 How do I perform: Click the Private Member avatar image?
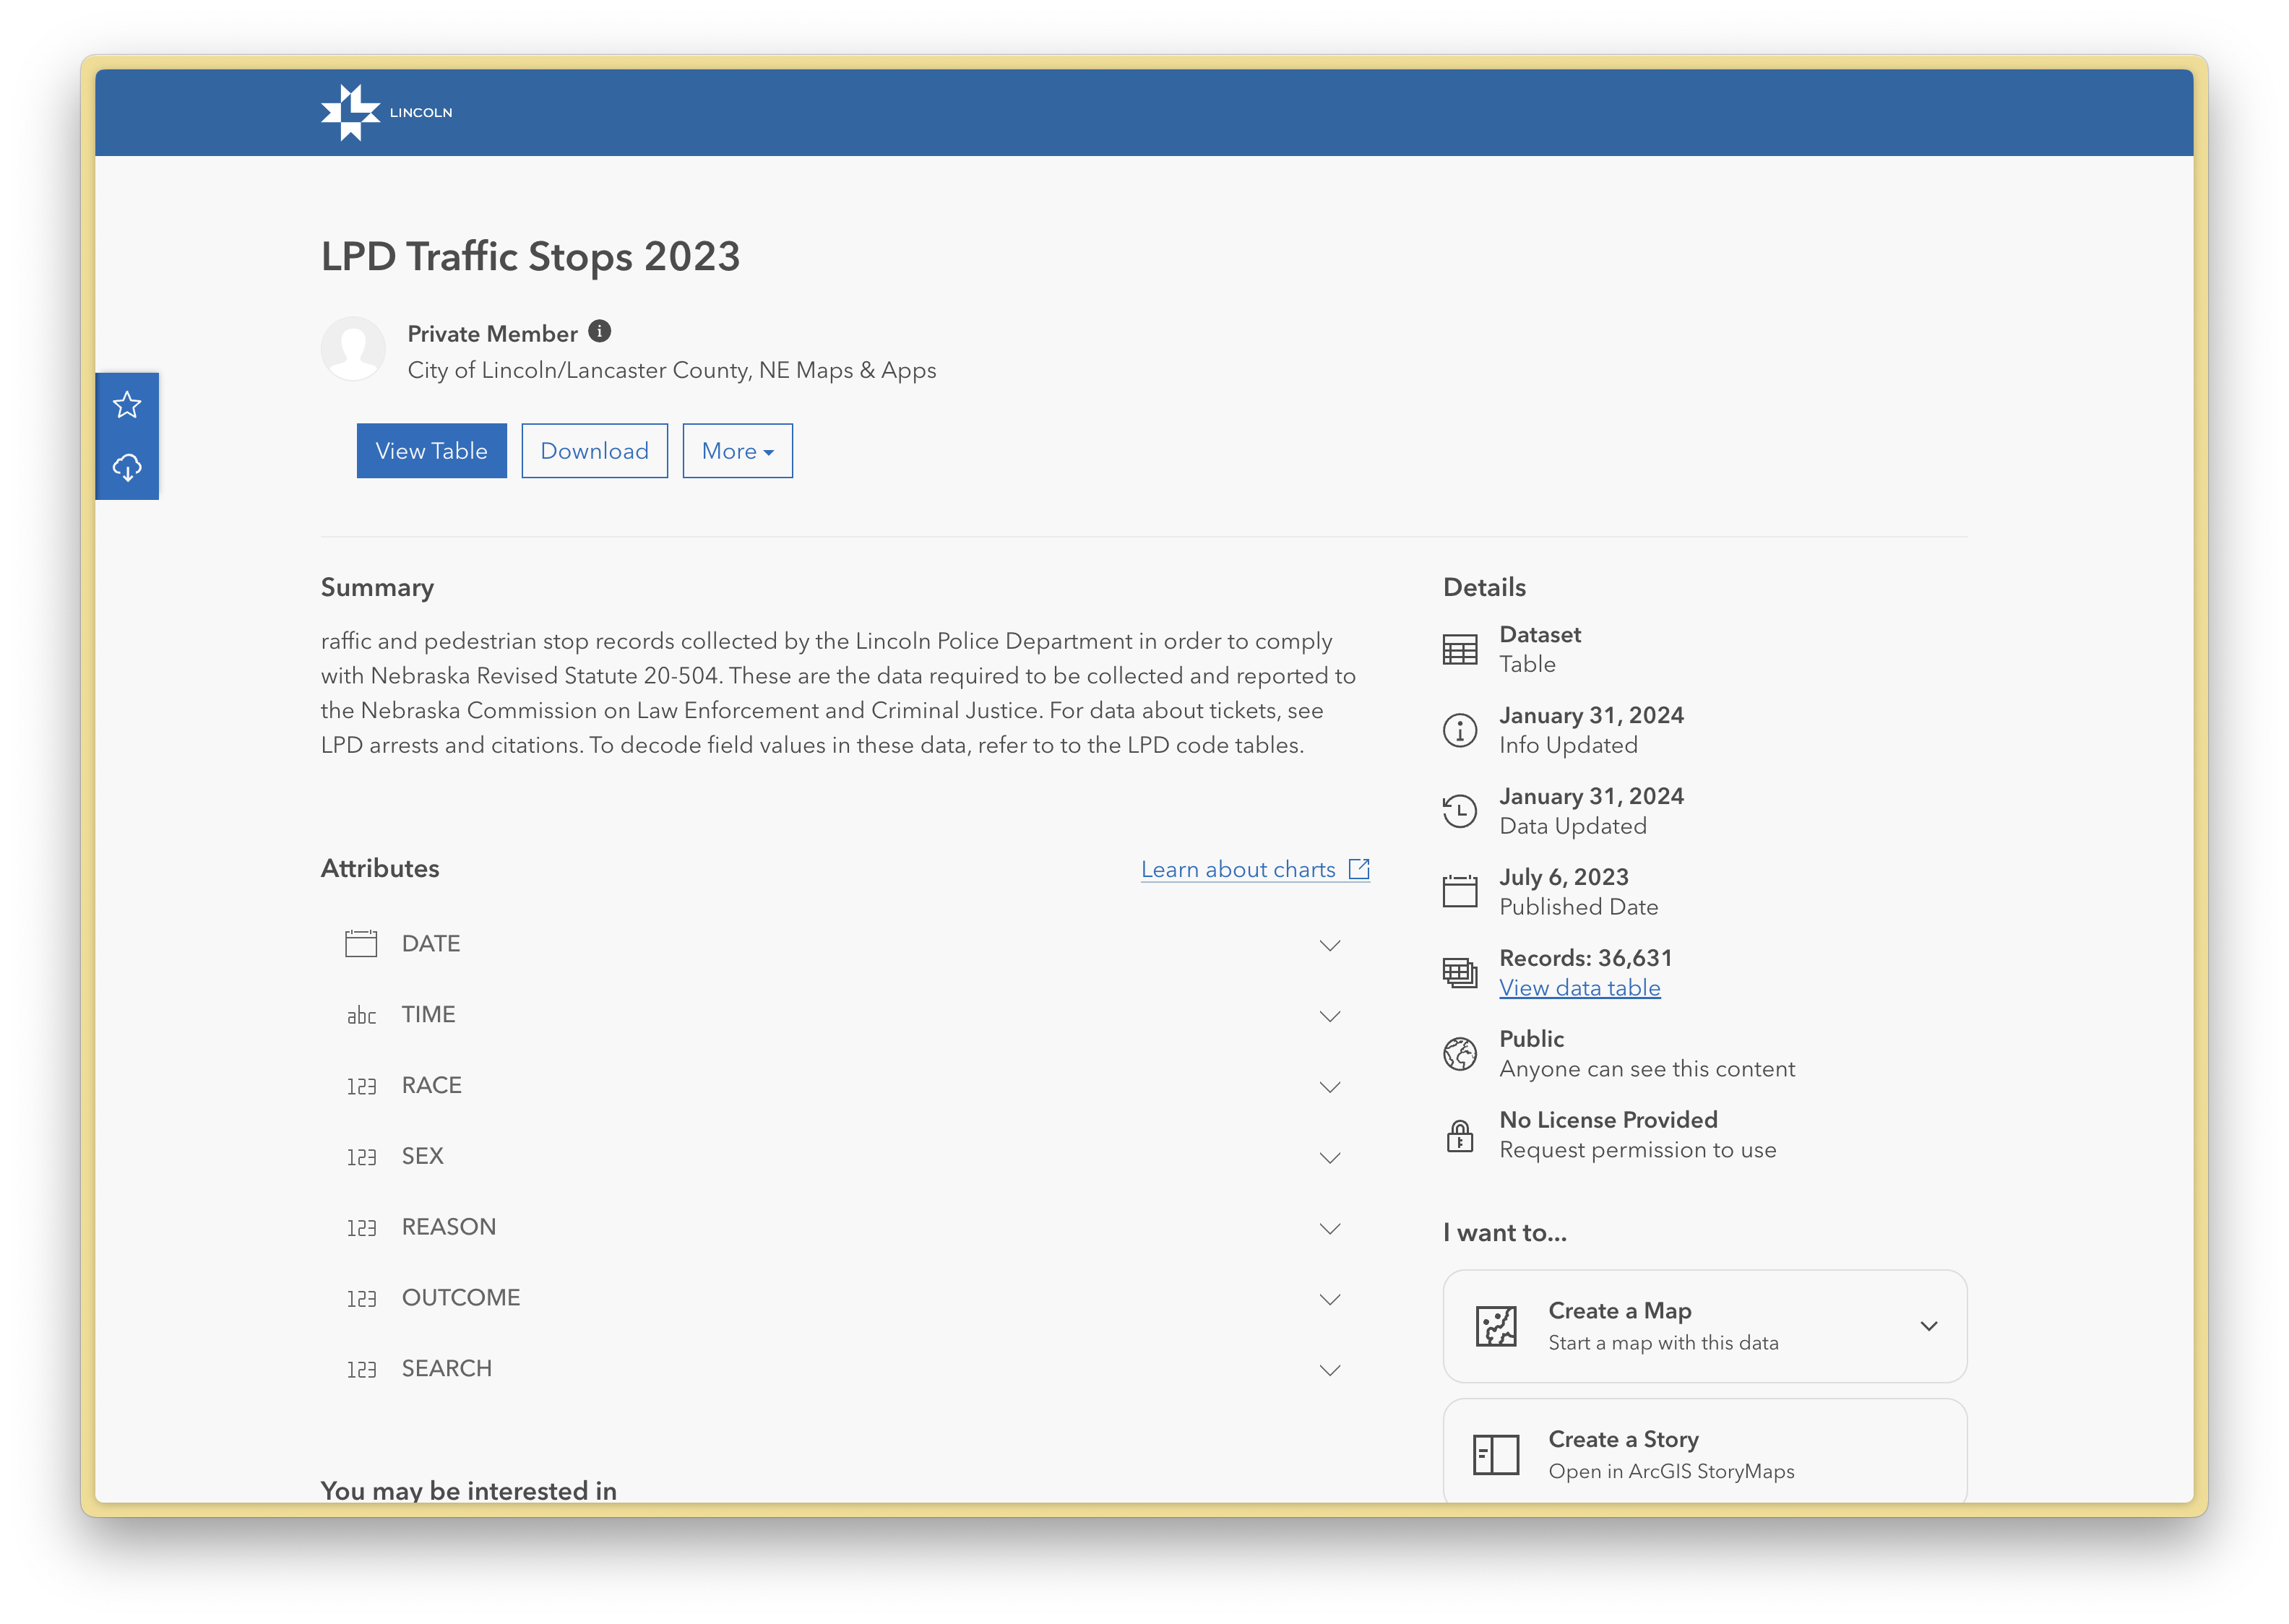[353, 349]
